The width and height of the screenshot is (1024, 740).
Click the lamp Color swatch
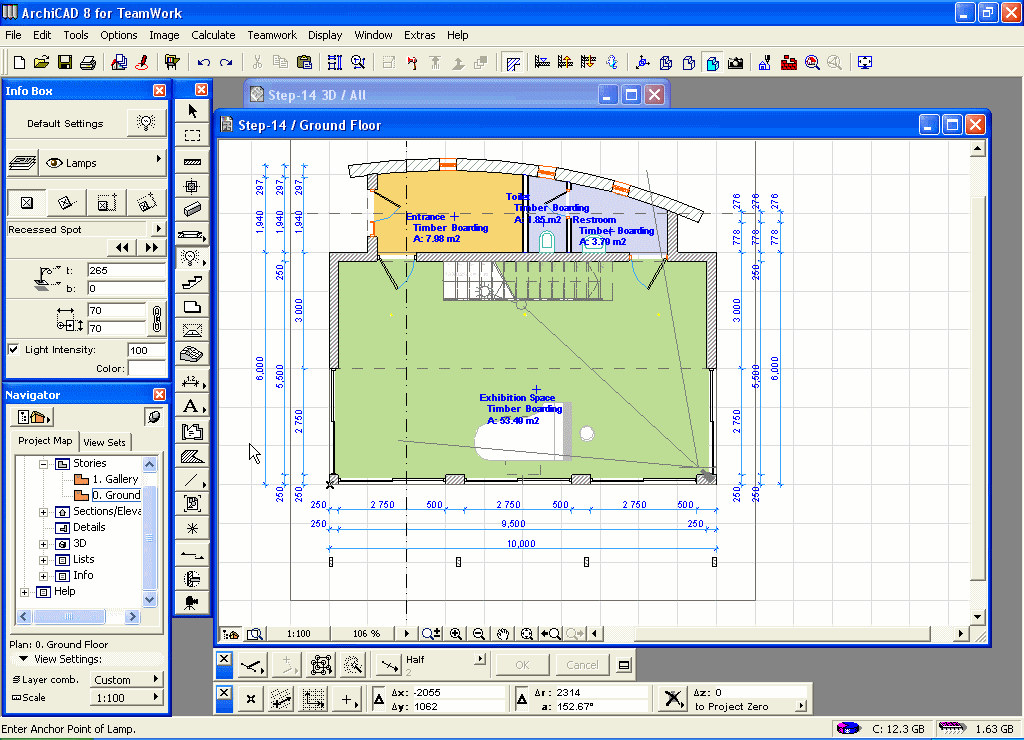(147, 369)
